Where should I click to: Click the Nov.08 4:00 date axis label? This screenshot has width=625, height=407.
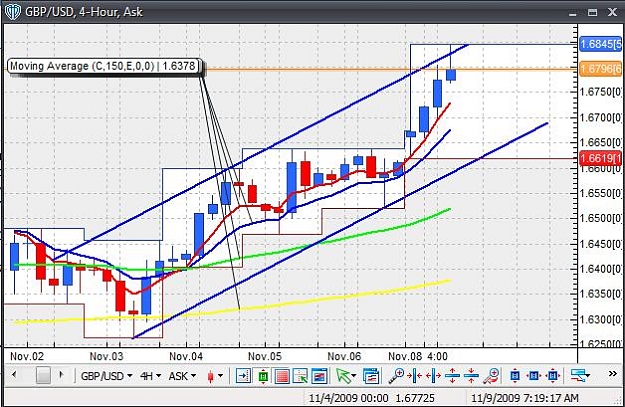point(418,356)
